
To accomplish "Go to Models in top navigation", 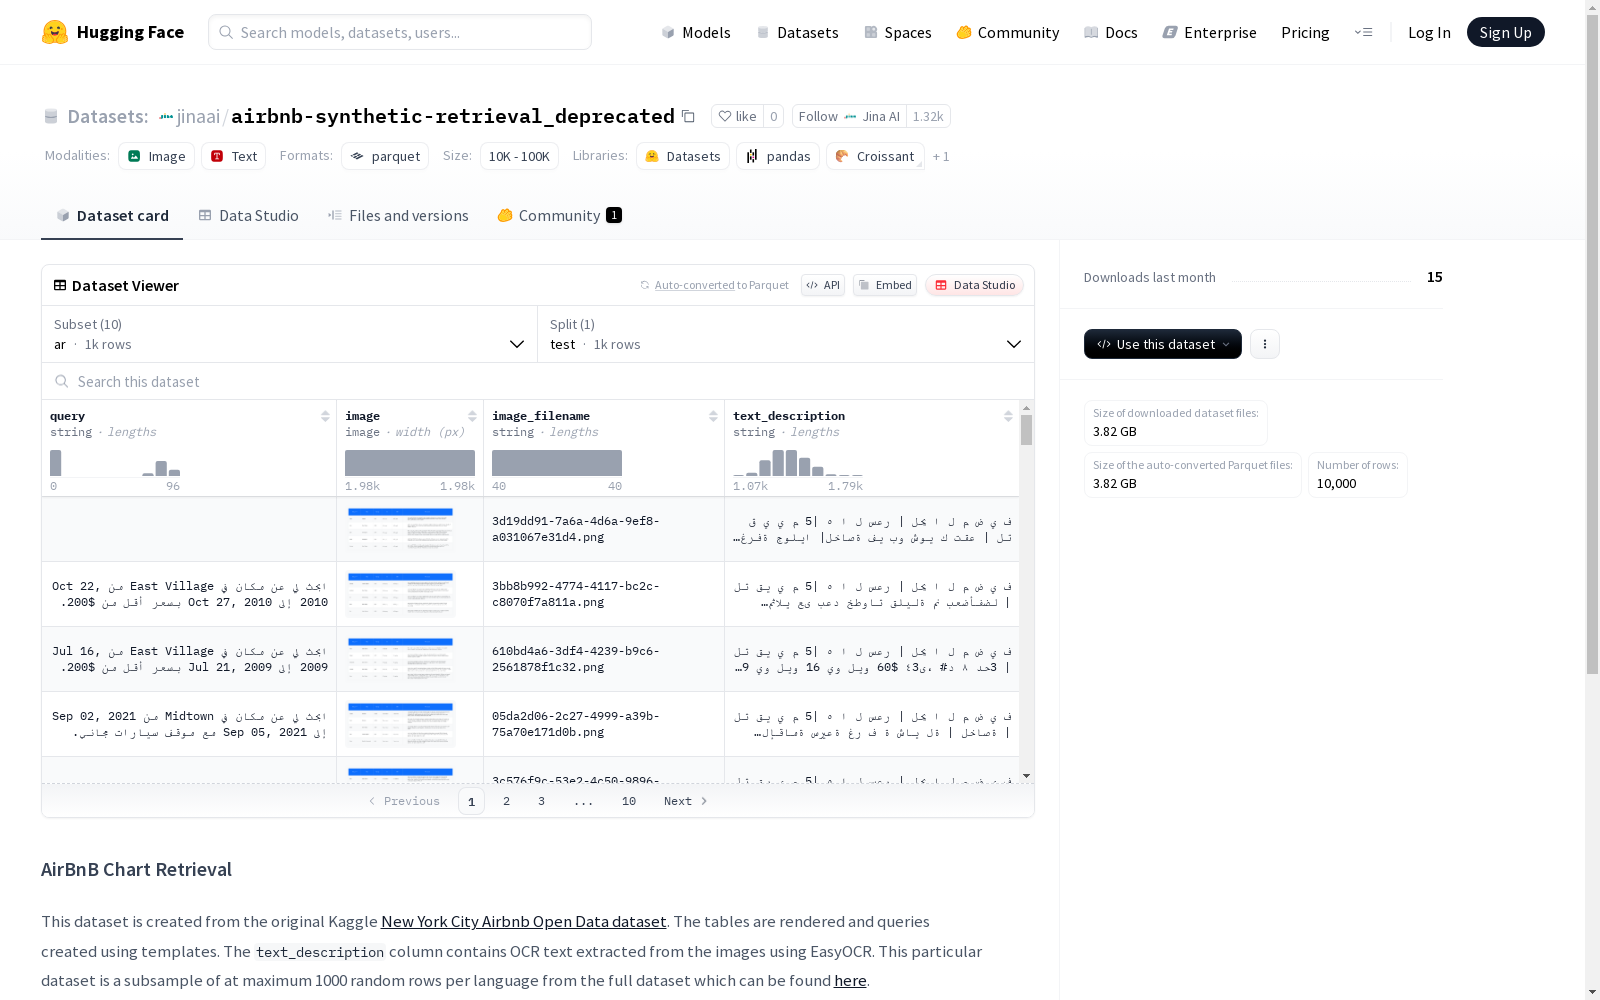I will (696, 32).
